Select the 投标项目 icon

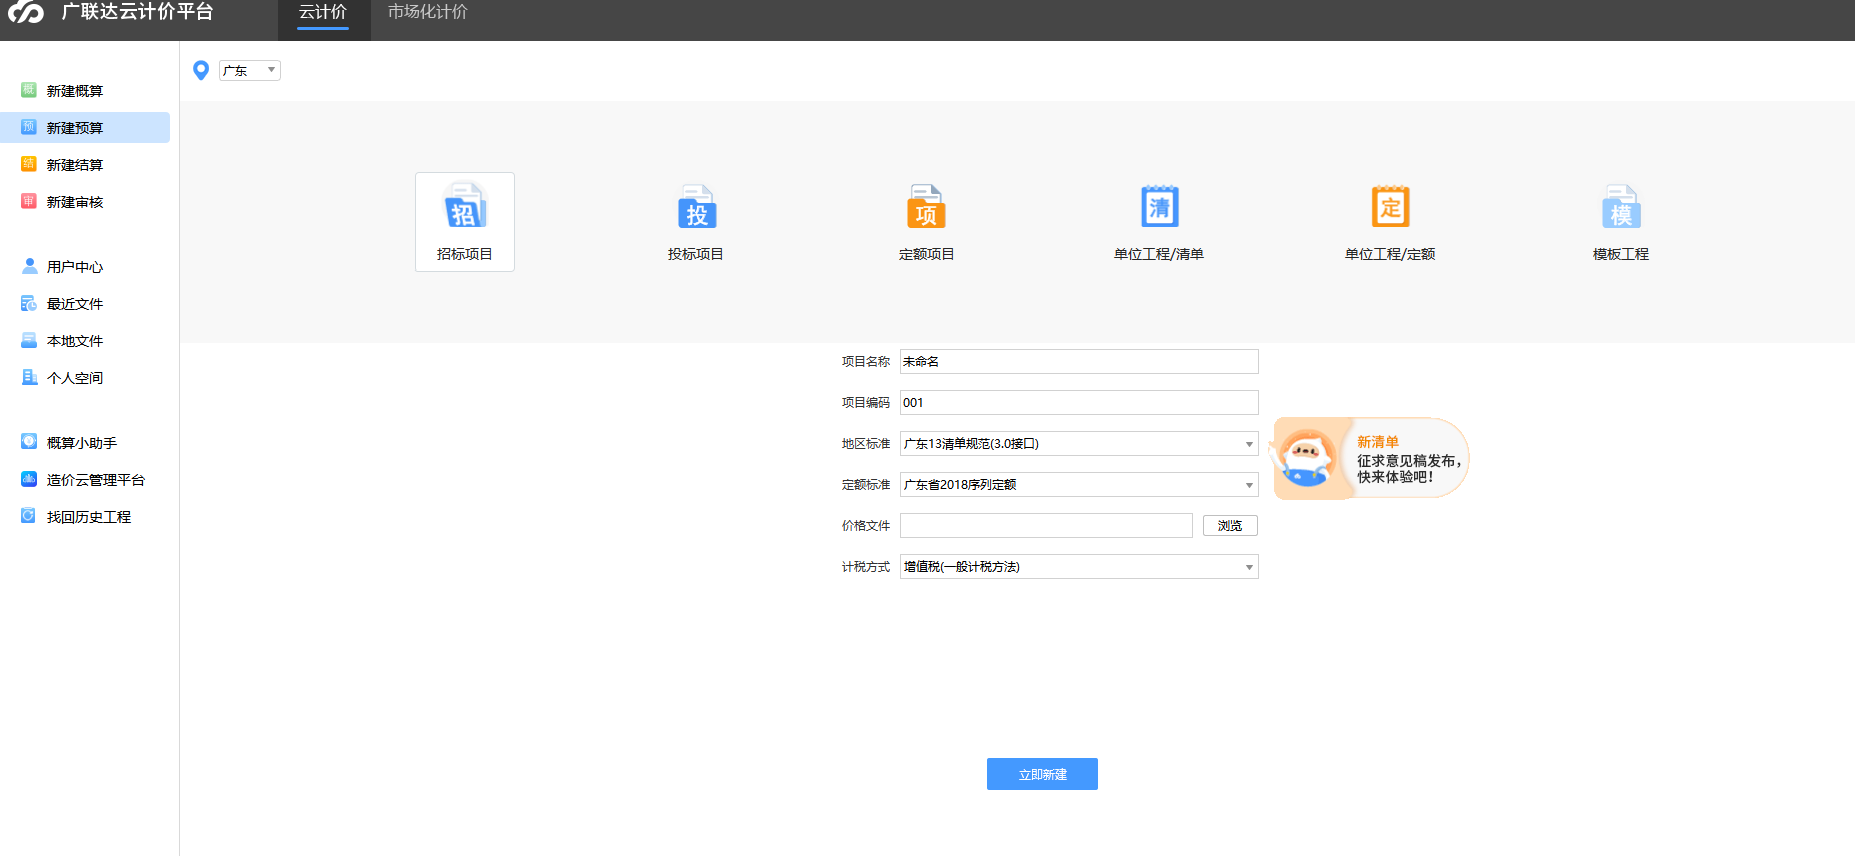click(x=697, y=206)
